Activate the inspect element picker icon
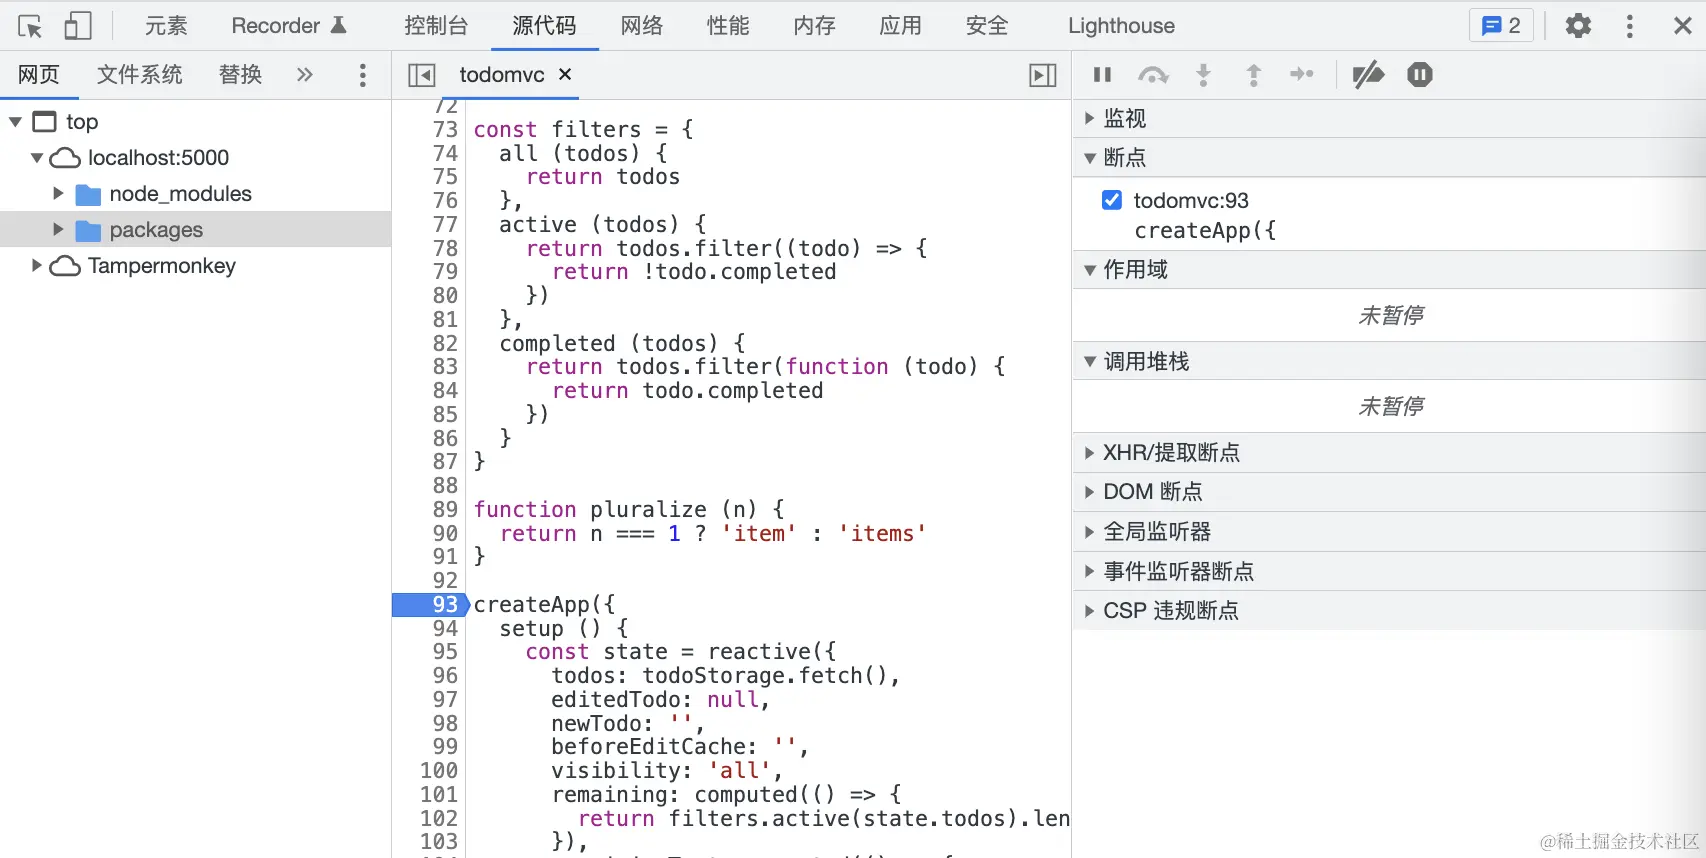 coord(30,26)
